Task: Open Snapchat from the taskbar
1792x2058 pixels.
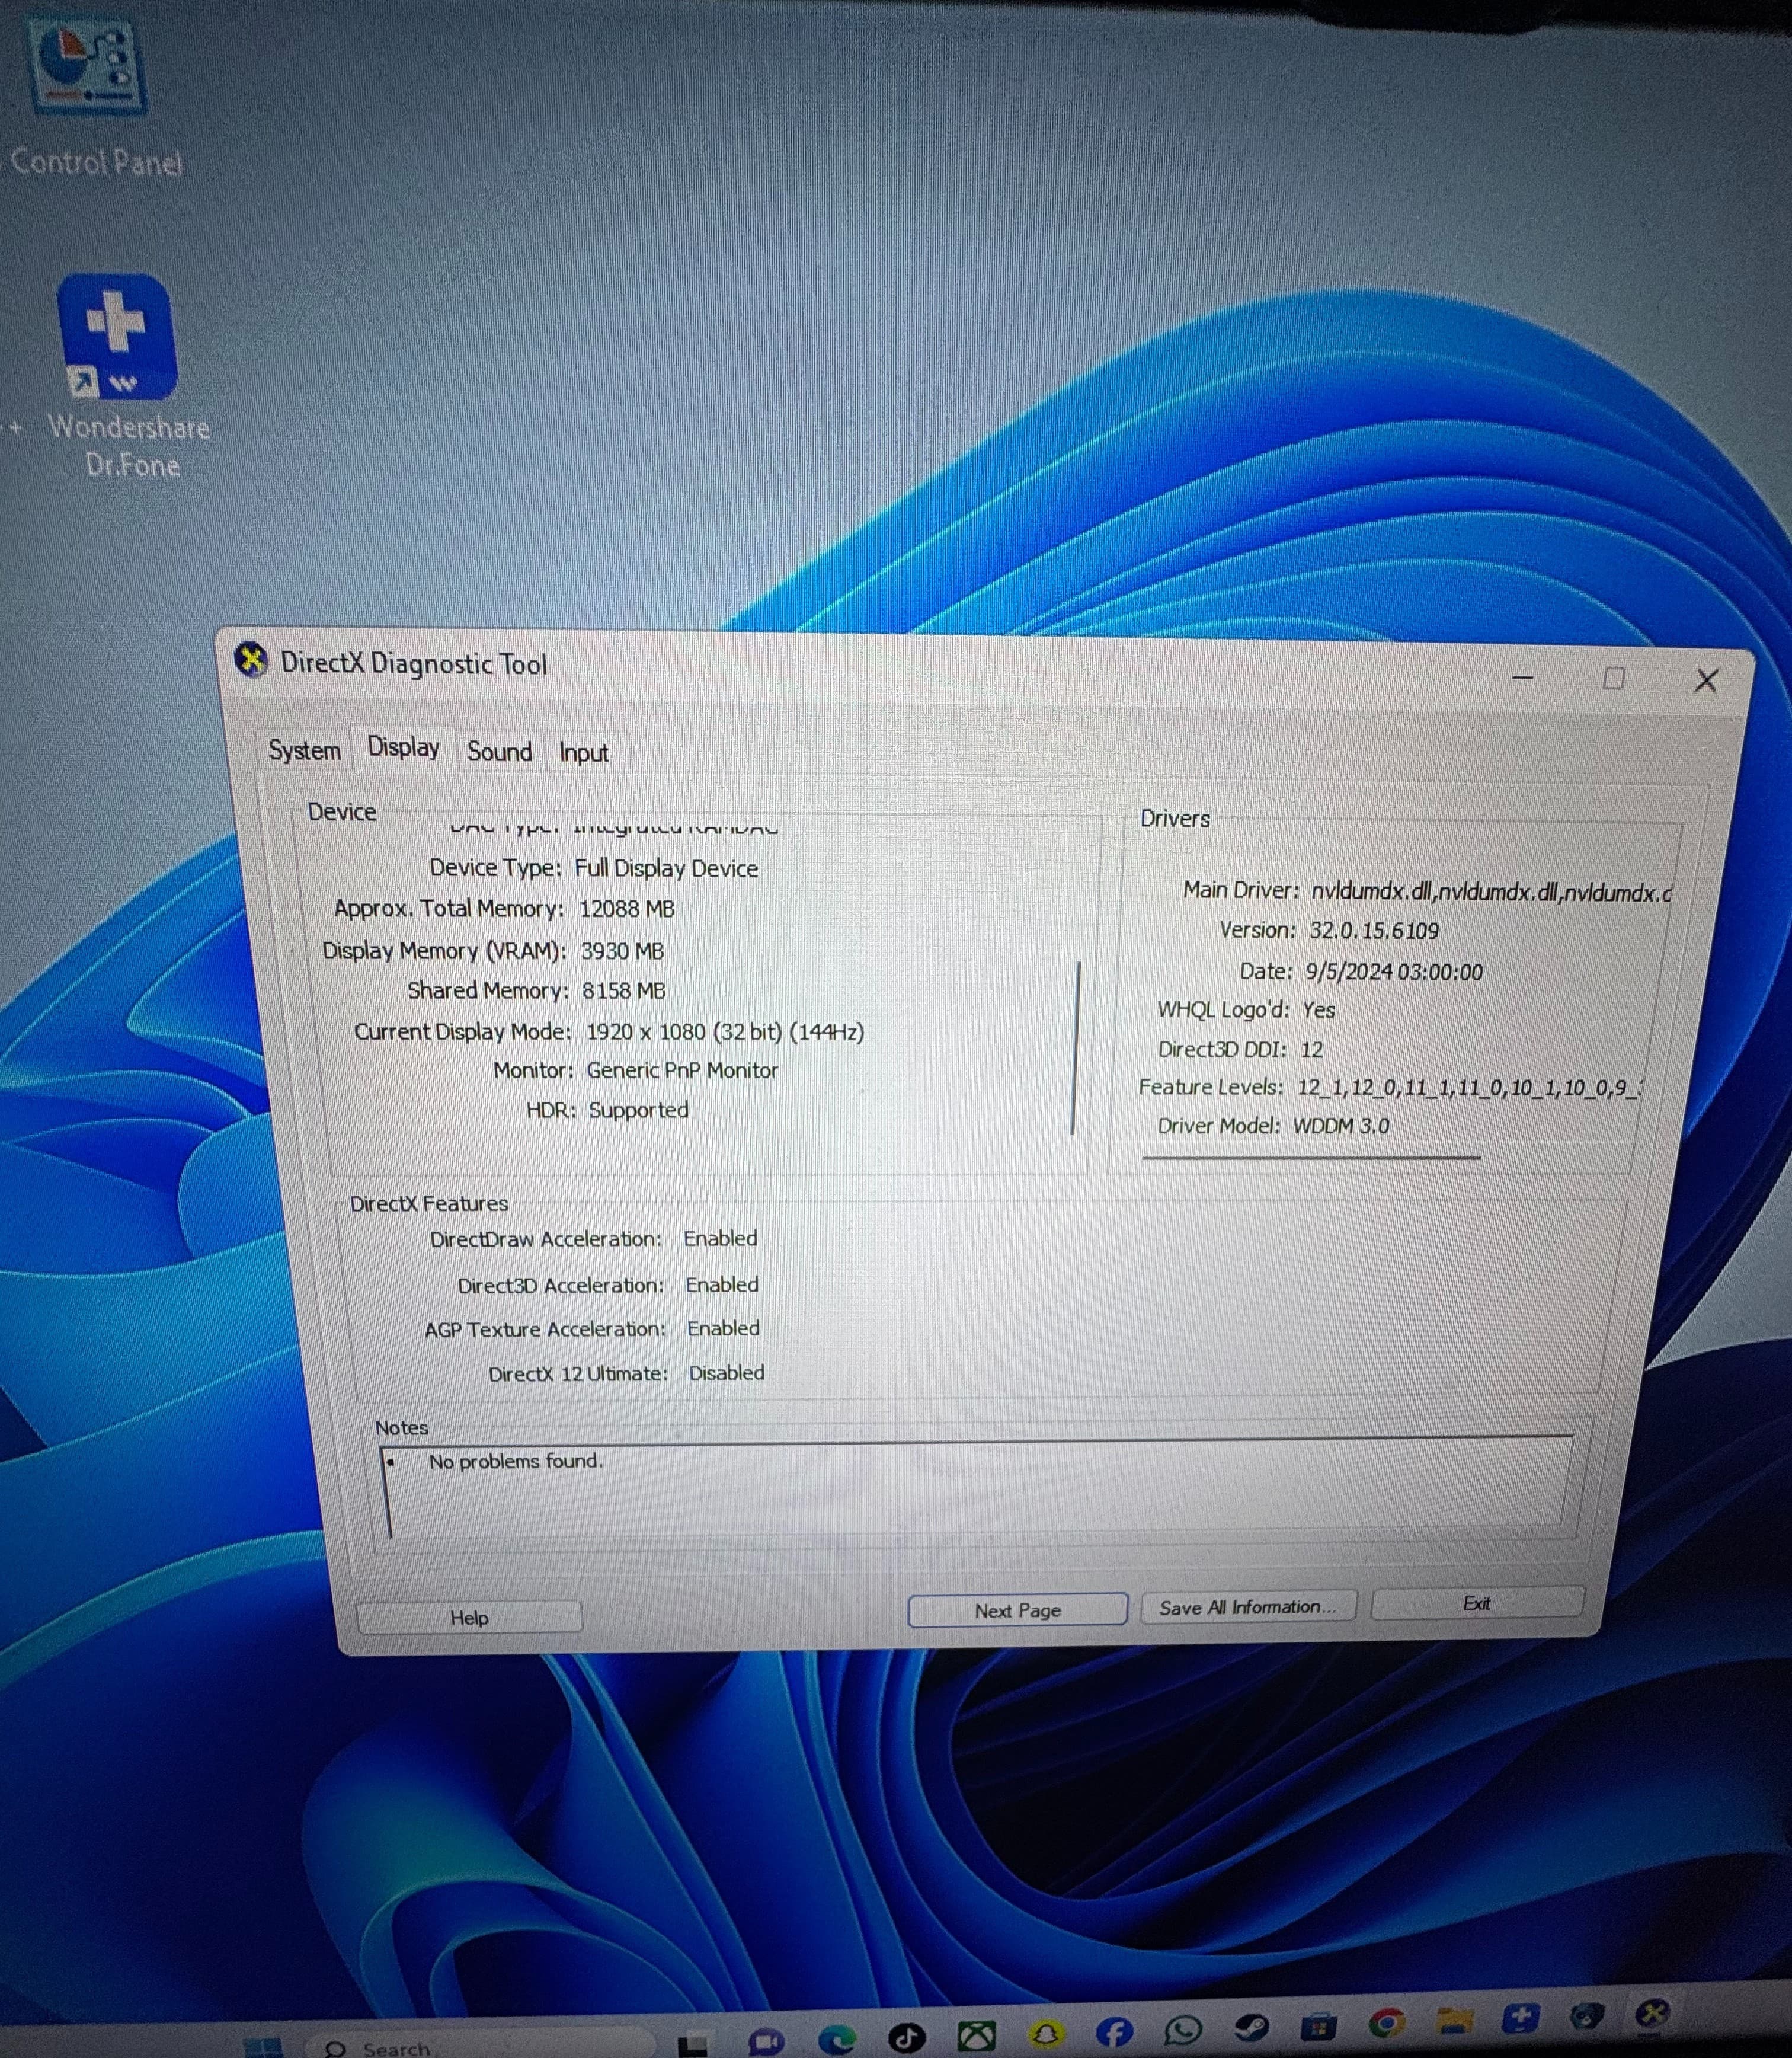Action: (1046, 2033)
